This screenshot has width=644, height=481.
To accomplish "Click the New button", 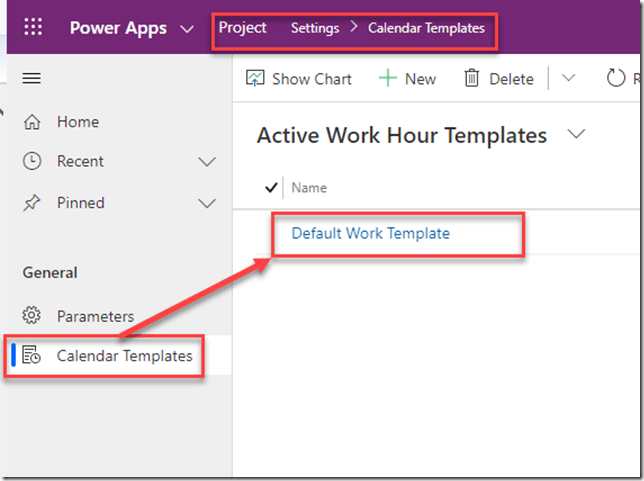I will pyautogui.click(x=407, y=79).
